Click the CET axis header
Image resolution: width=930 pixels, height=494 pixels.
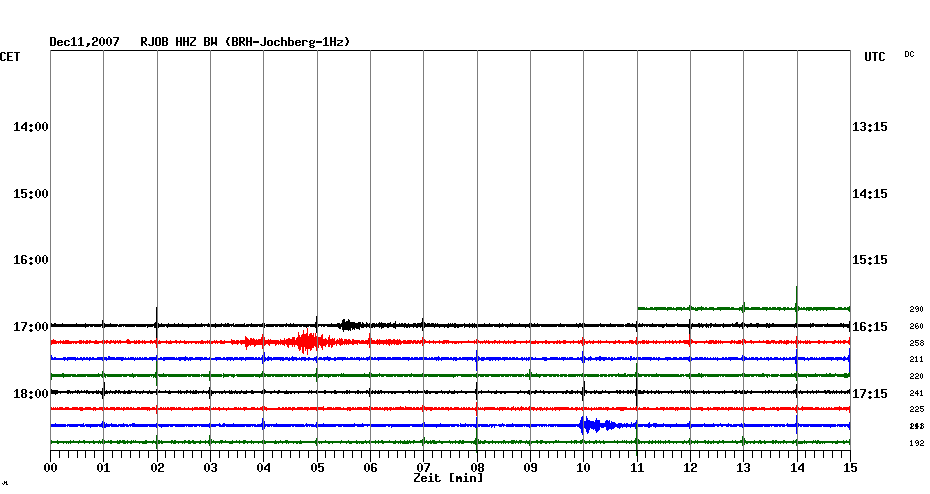10,57
